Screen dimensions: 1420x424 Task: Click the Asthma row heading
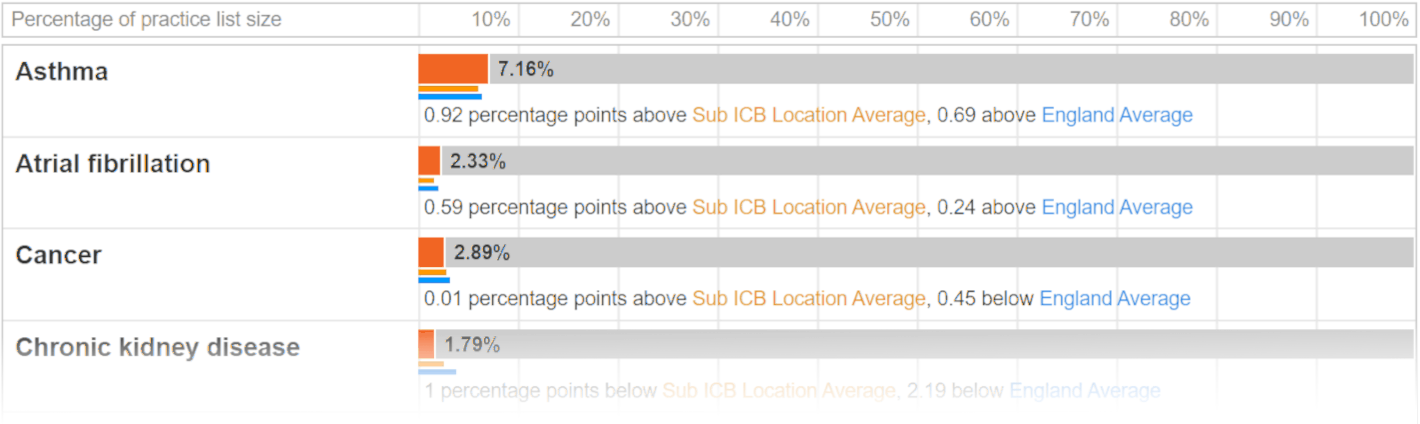pos(62,72)
